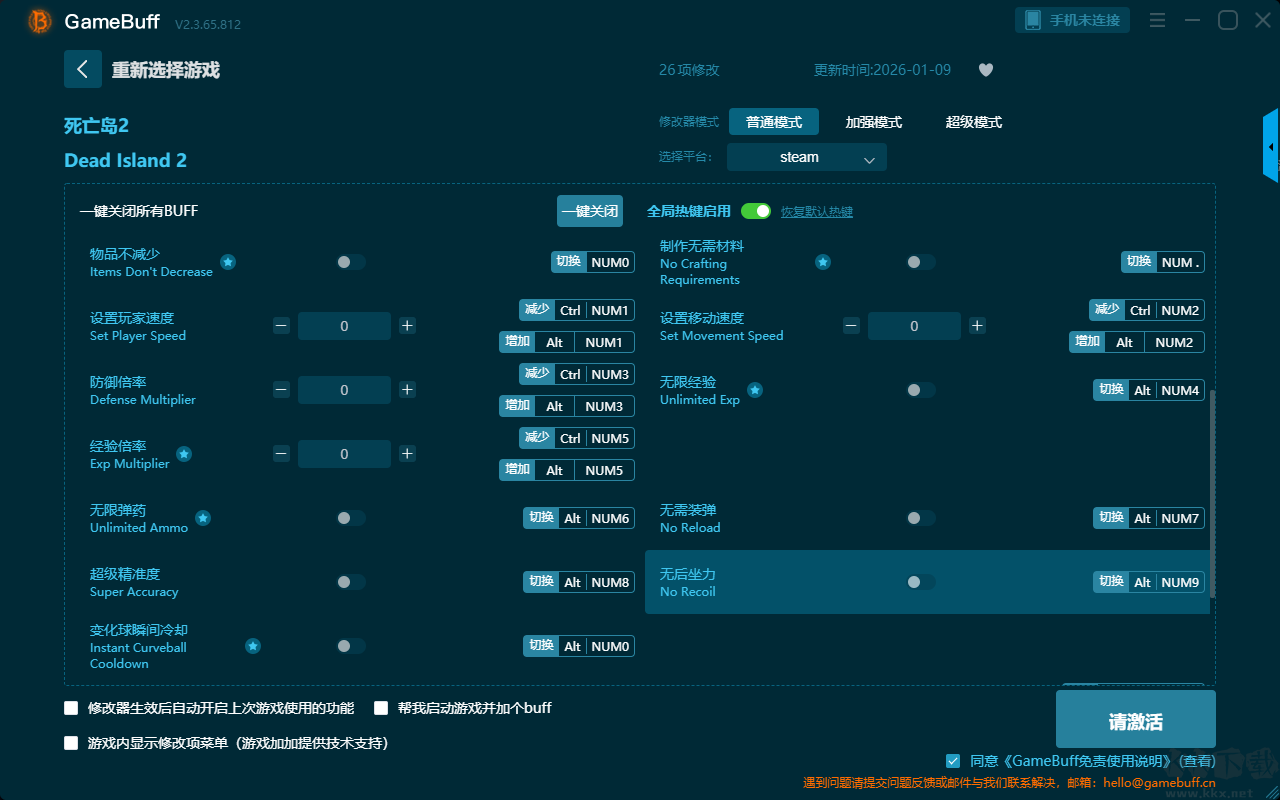The width and height of the screenshot is (1280, 800).
Task: Click the phone not connected button
Action: [1073, 20]
